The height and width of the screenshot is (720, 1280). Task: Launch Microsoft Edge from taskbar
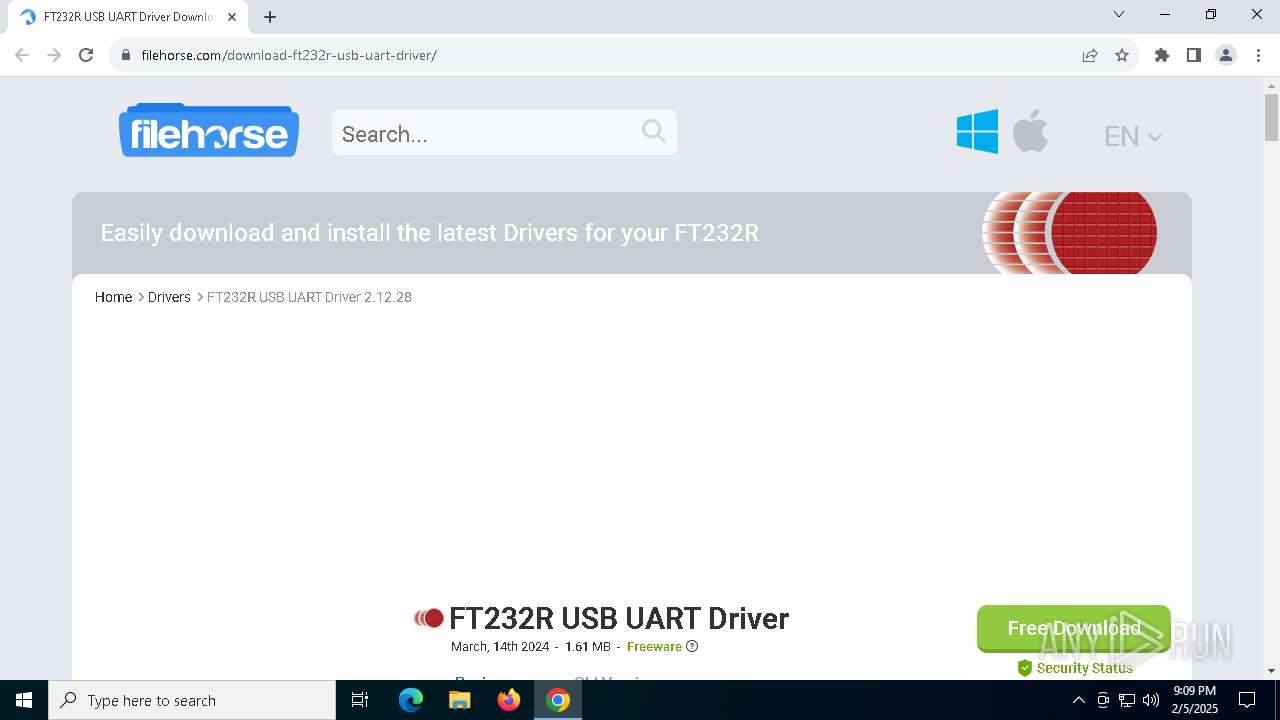point(411,700)
